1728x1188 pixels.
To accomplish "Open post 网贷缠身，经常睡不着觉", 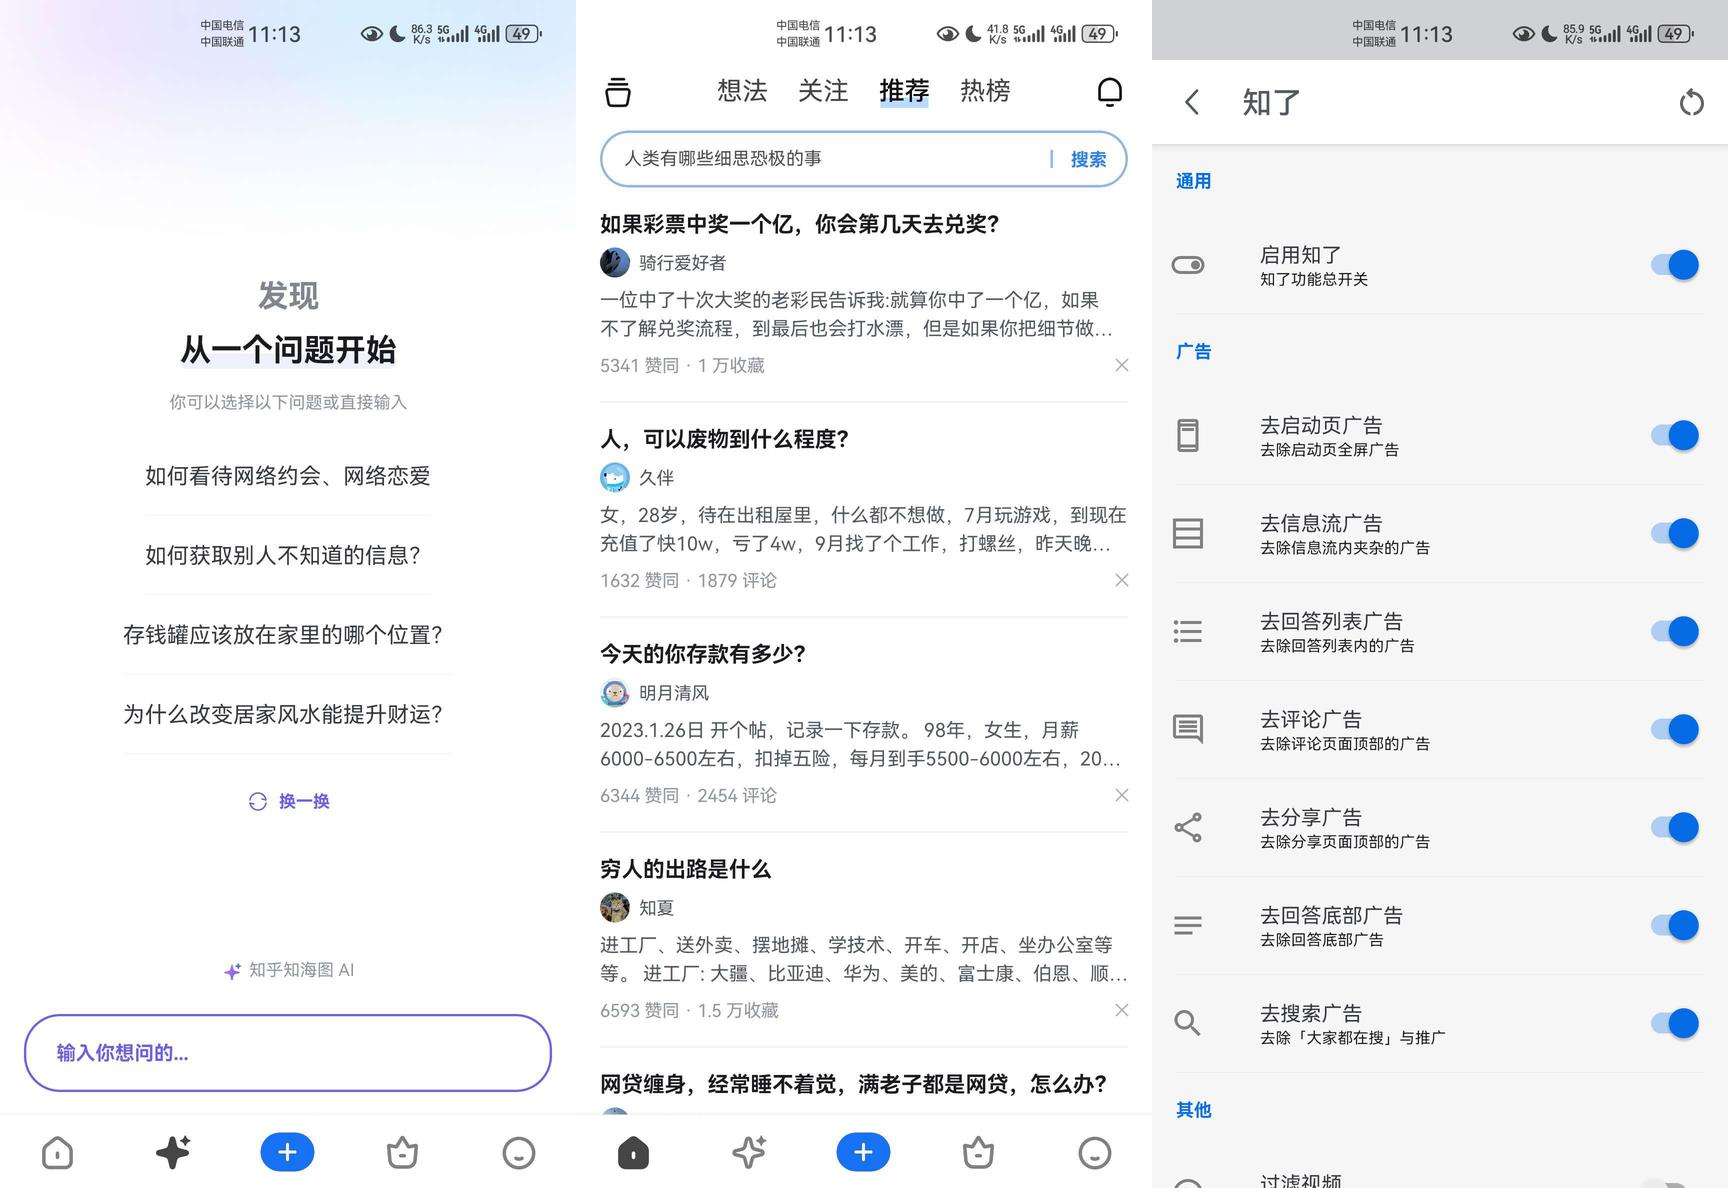I will (x=853, y=1084).
